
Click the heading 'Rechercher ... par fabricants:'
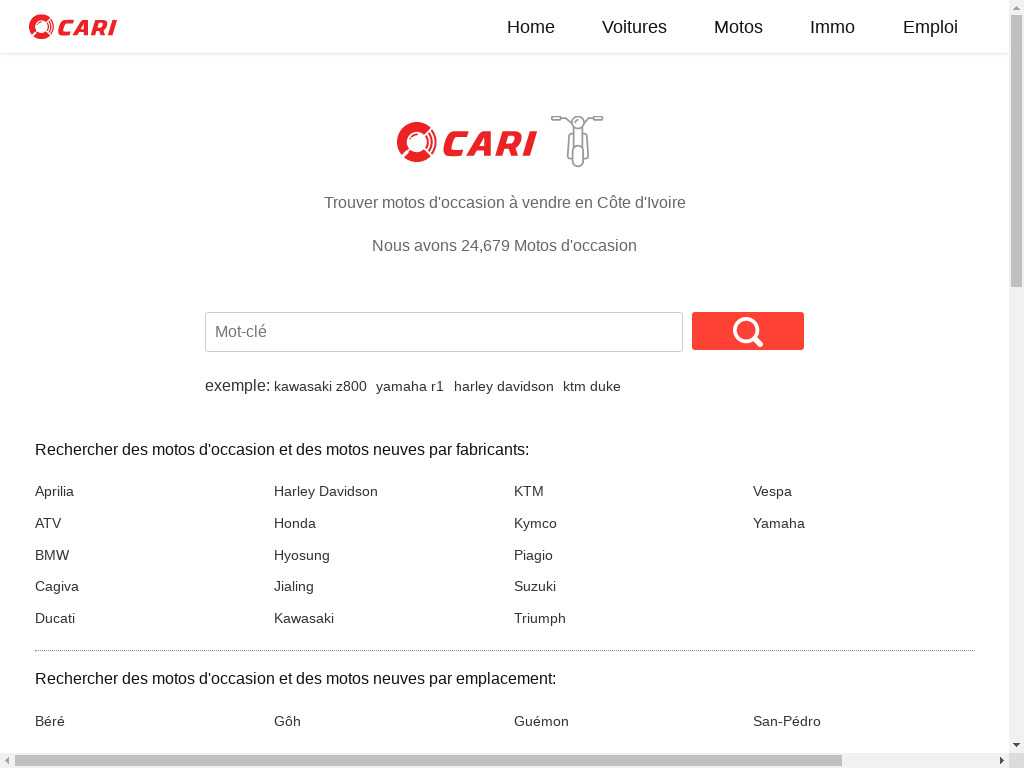point(282,450)
